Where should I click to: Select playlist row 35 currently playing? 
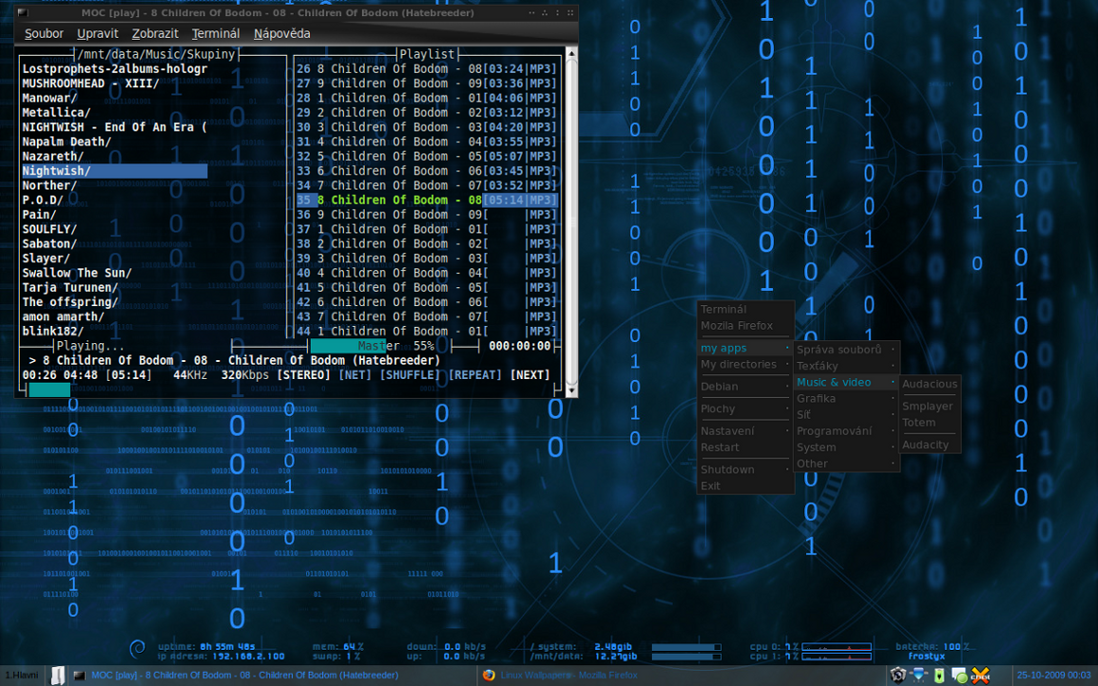[x=426, y=200]
